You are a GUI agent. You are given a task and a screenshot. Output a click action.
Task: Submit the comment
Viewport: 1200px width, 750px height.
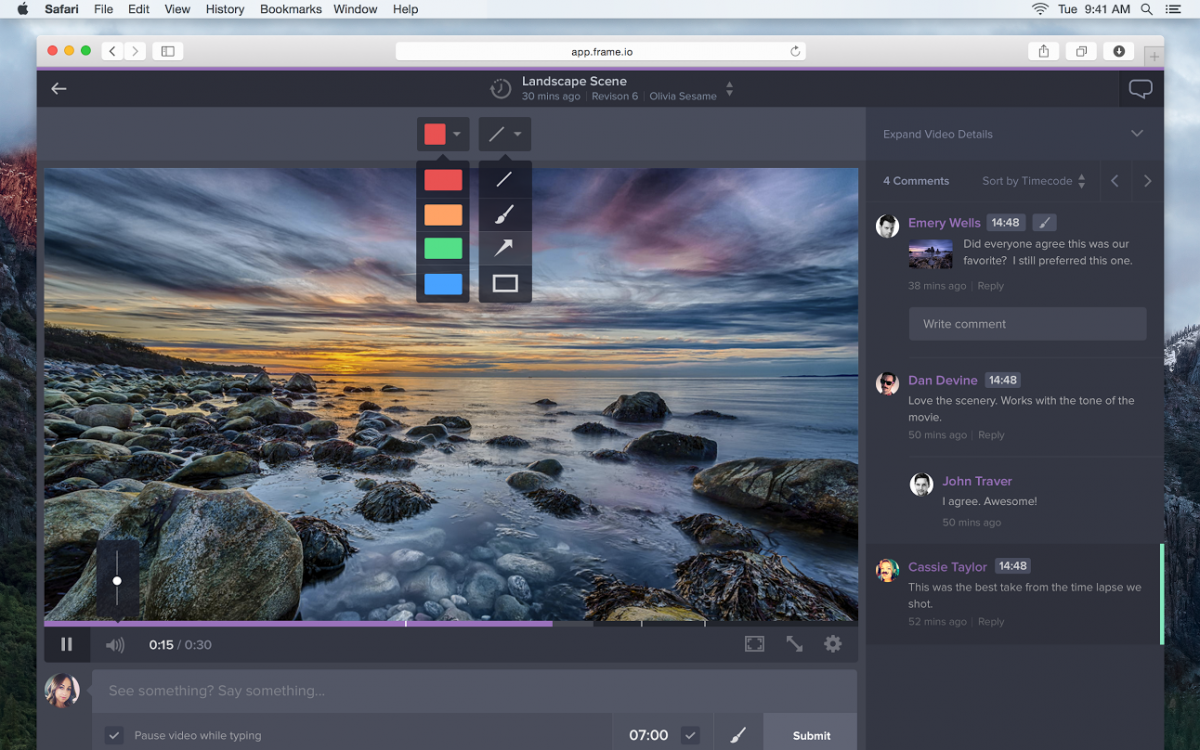coord(810,735)
